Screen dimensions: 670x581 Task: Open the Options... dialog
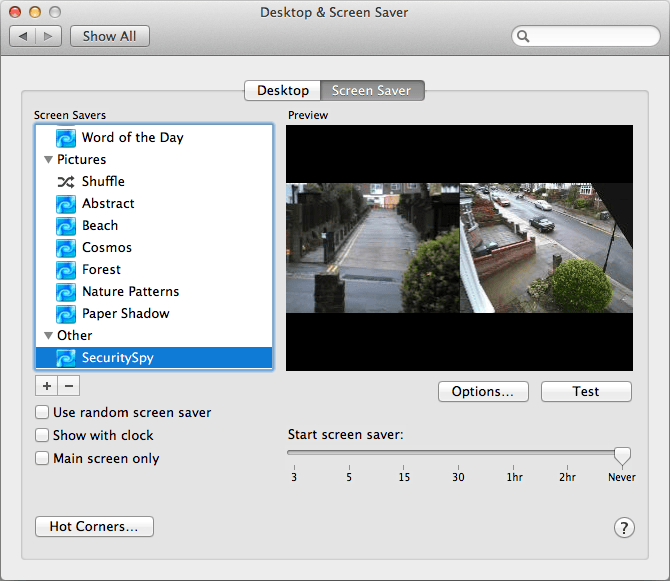(483, 392)
